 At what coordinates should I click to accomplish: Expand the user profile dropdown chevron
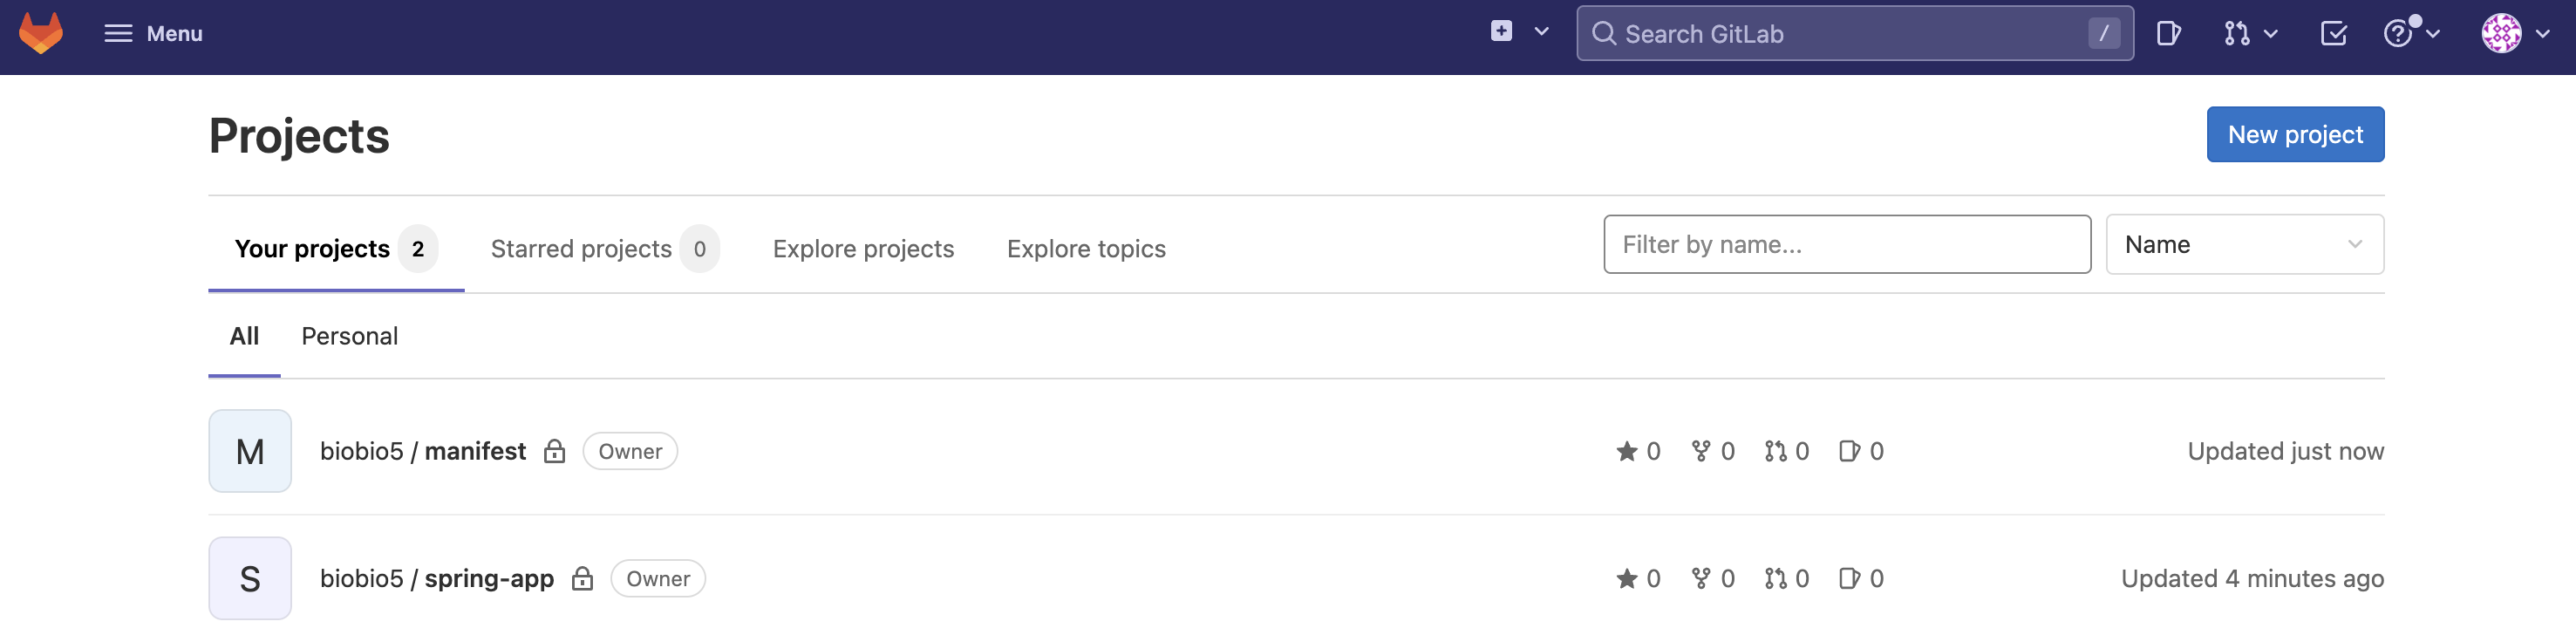[2543, 34]
